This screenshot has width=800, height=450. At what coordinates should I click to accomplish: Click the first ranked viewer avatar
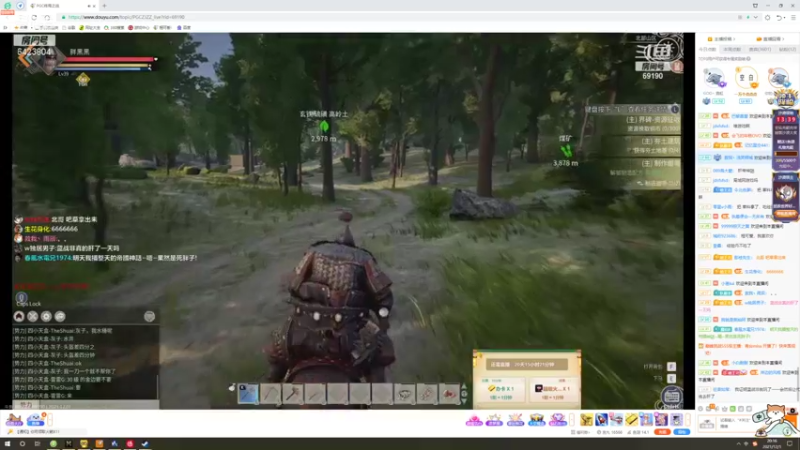[714, 78]
